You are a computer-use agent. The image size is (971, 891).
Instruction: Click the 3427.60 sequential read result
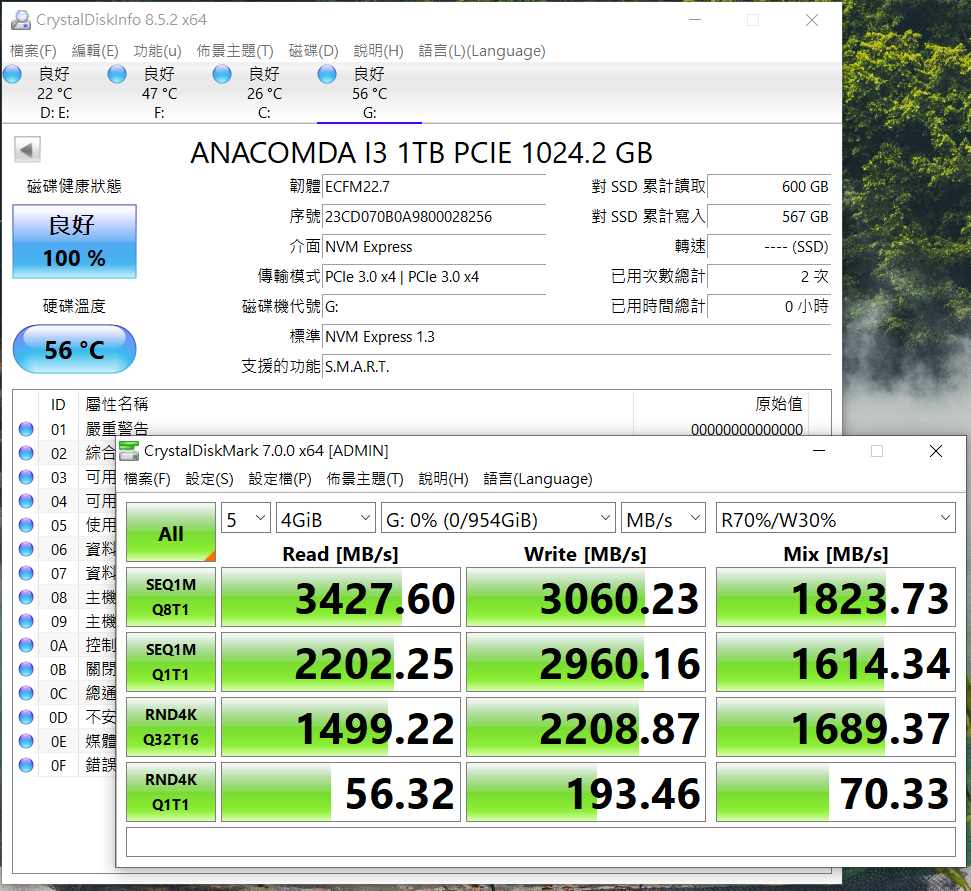pos(341,598)
